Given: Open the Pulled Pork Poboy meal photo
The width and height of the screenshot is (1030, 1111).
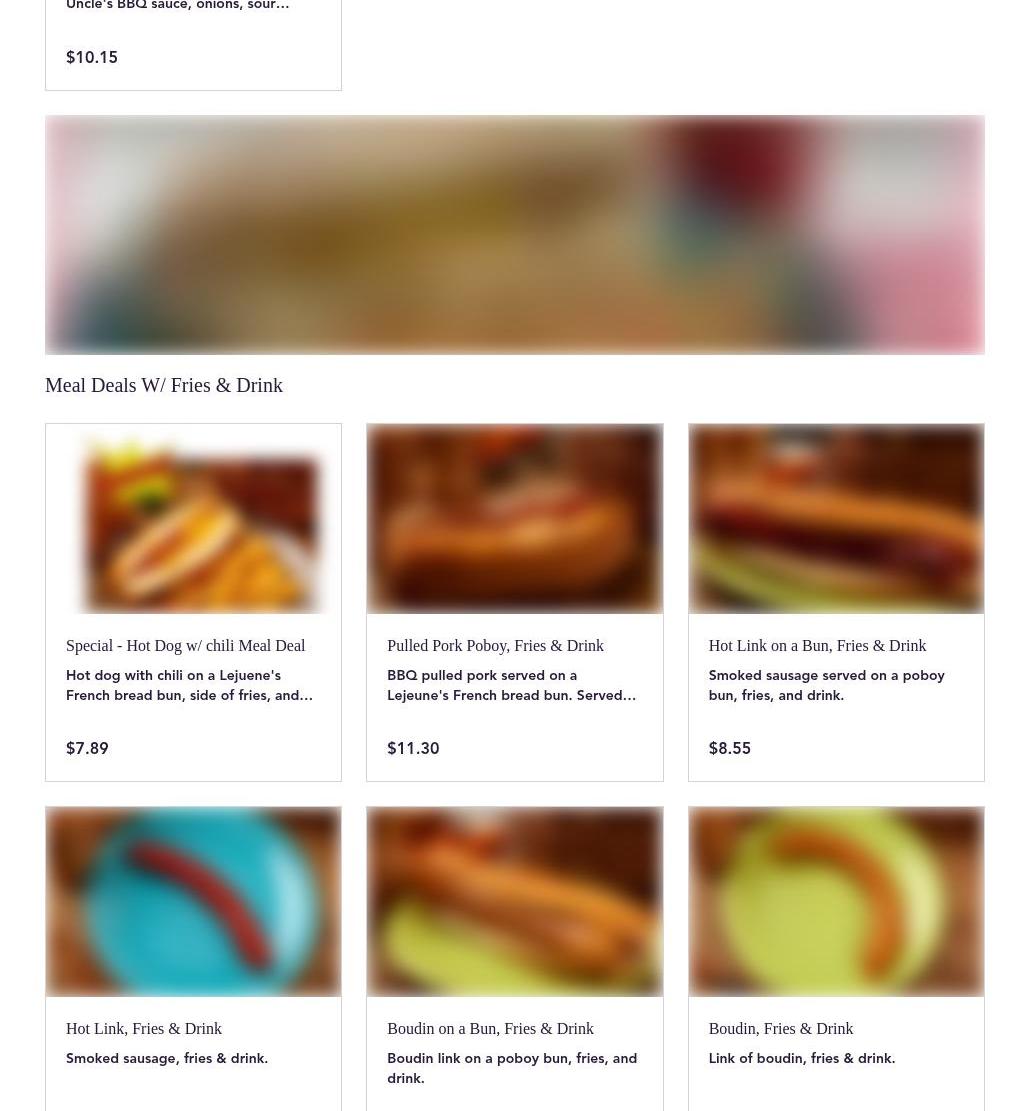Looking at the screenshot, I should 515,519.
